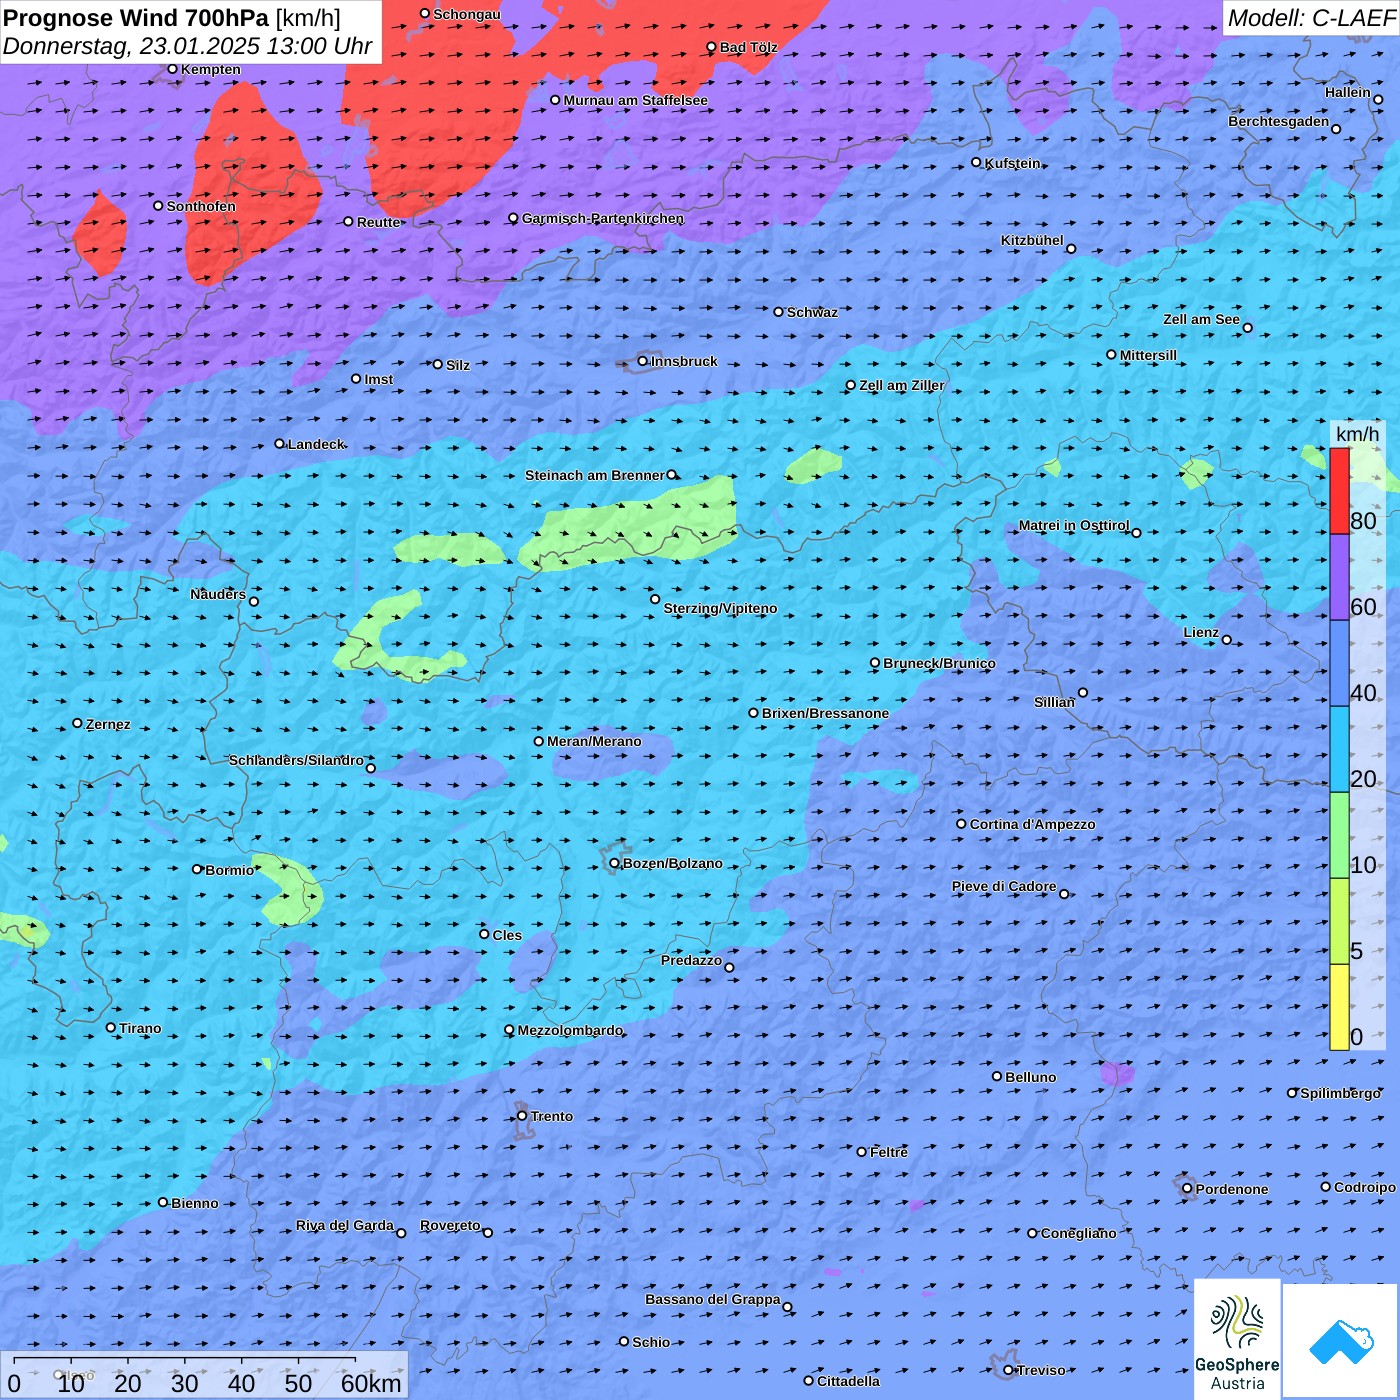Screen dimensions: 1400x1400
Task: Click the 'Predazzo' label
Action: click(691, 960)
